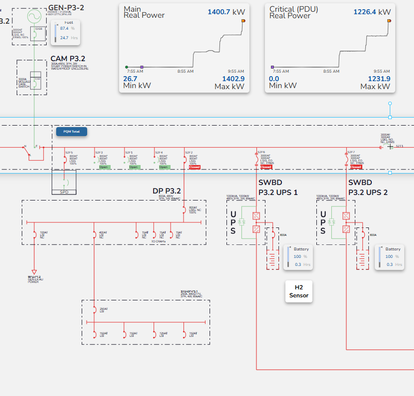Select the CAM P3.2 switch symbol
This screenshot has height=396, width=414.
point(35,80)
